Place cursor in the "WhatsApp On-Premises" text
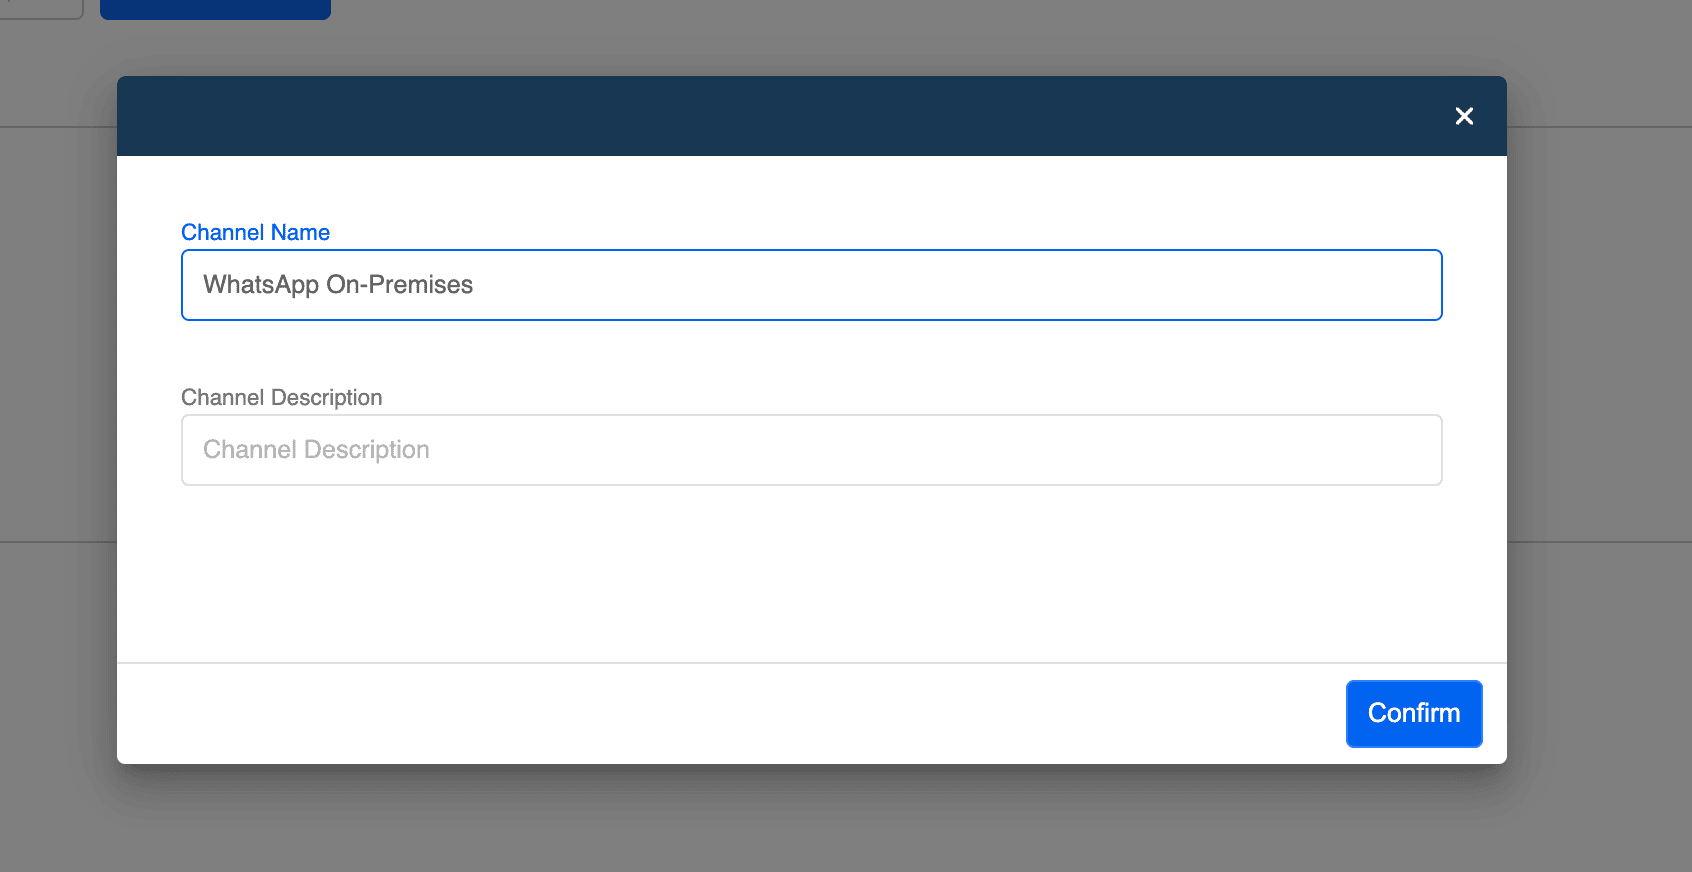Viewport: 1692px width, 872px height. click(338, 285)
